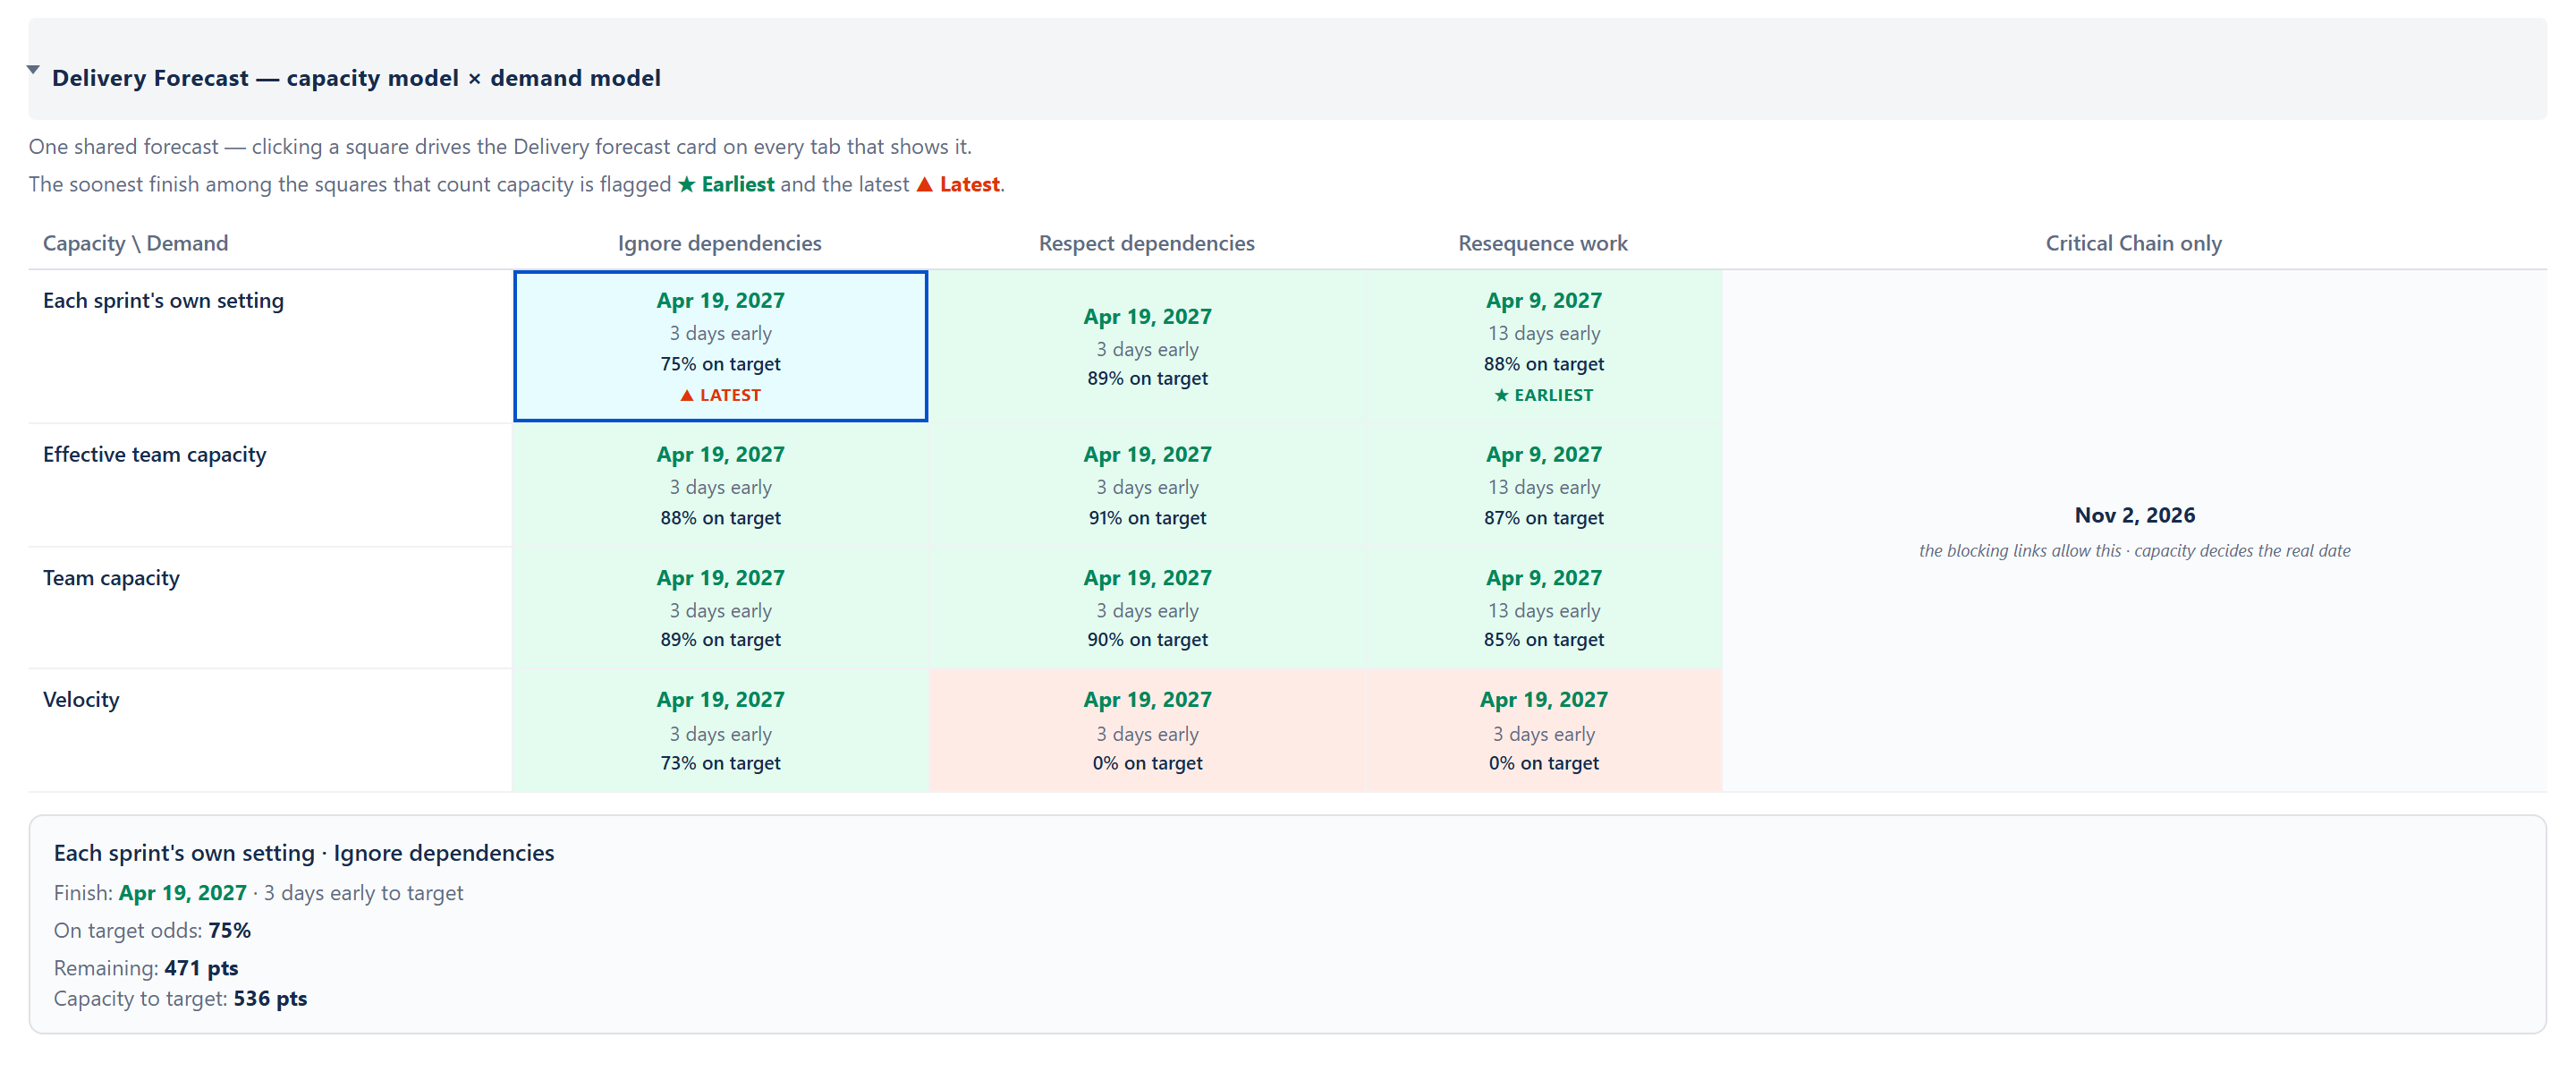Screen dimensions: 2576x1072
Task: Select Effective team capacity, Ignore dependencies square
Action: (x=720, y=485)
